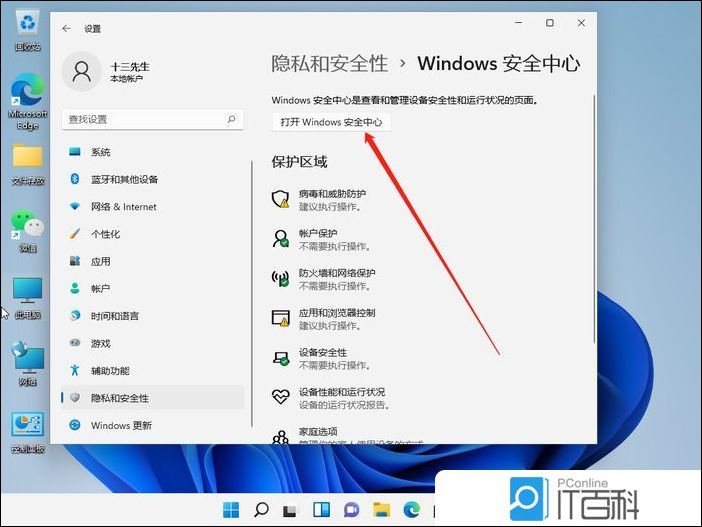Open the 十三先生 local account profile

[x=107, y=72]
